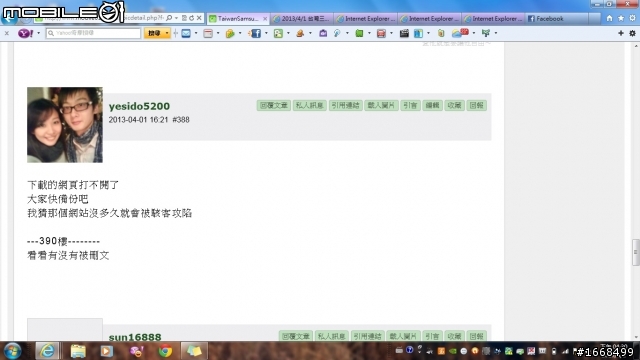Click 引用連結 on yesido5200's post
The image size is (640, 360).
click(x=345, y=105)
